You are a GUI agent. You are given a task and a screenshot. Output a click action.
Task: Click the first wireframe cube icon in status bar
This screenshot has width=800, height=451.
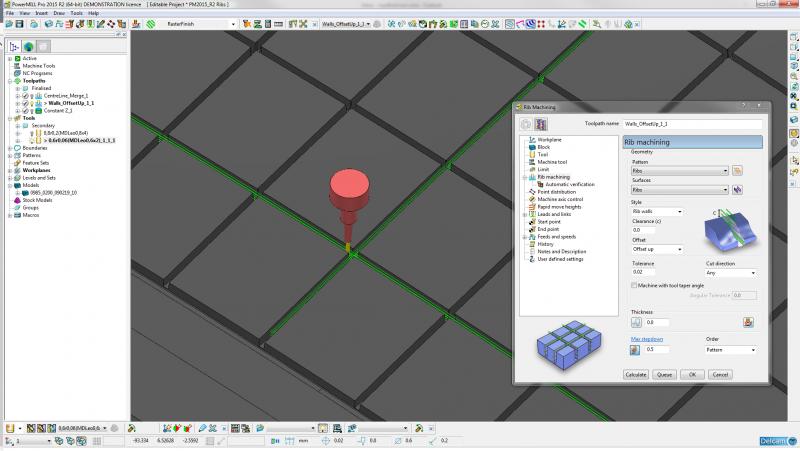pos(59,441)
